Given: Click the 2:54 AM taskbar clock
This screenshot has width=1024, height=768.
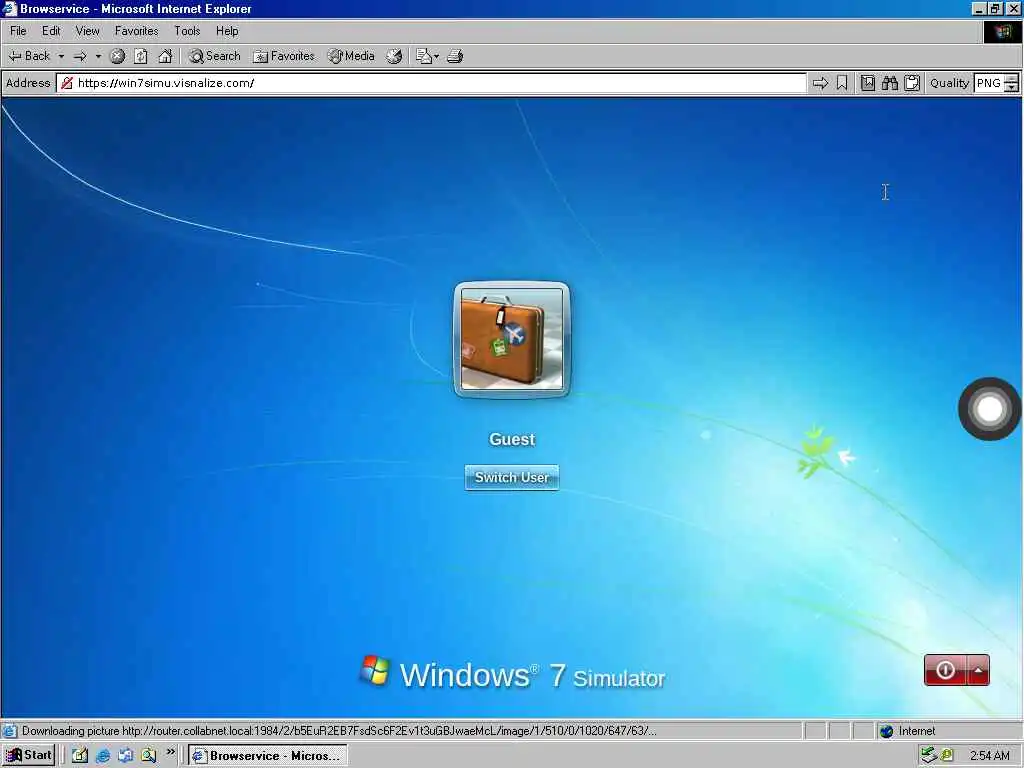Looking at the screenshot, I should [990, 756].
